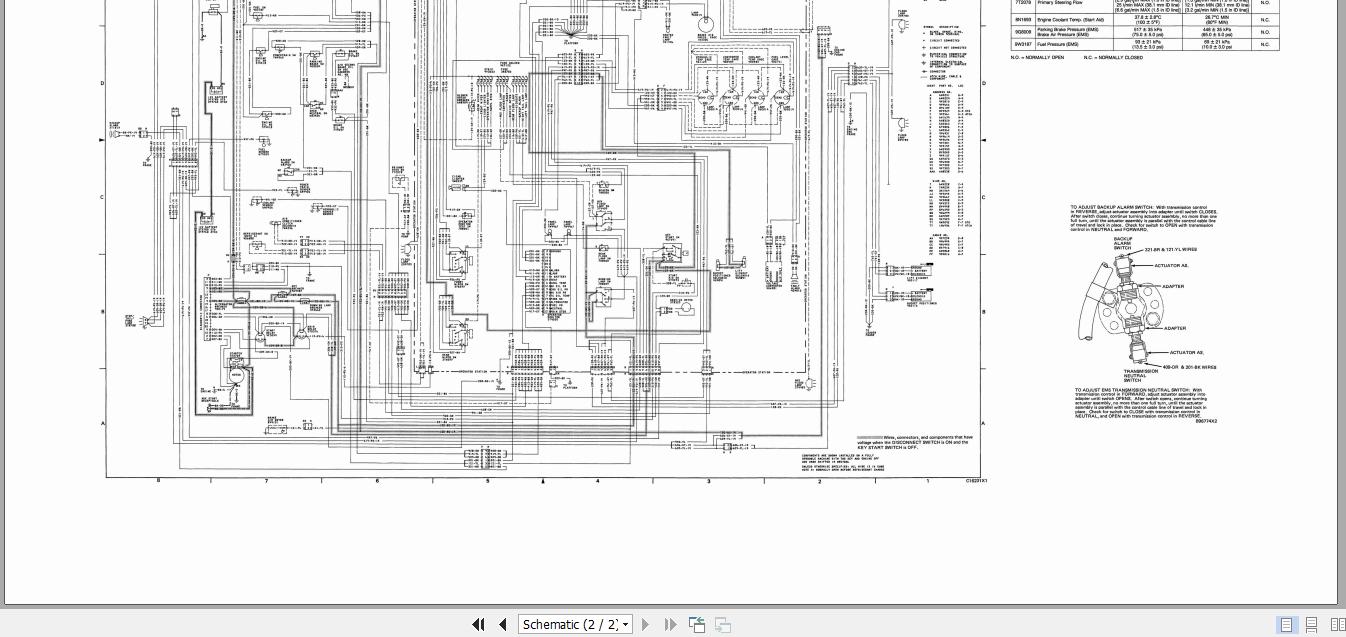1346x637 pixels.
Task: Click the next view navigation button
Action: pos(722,624)
